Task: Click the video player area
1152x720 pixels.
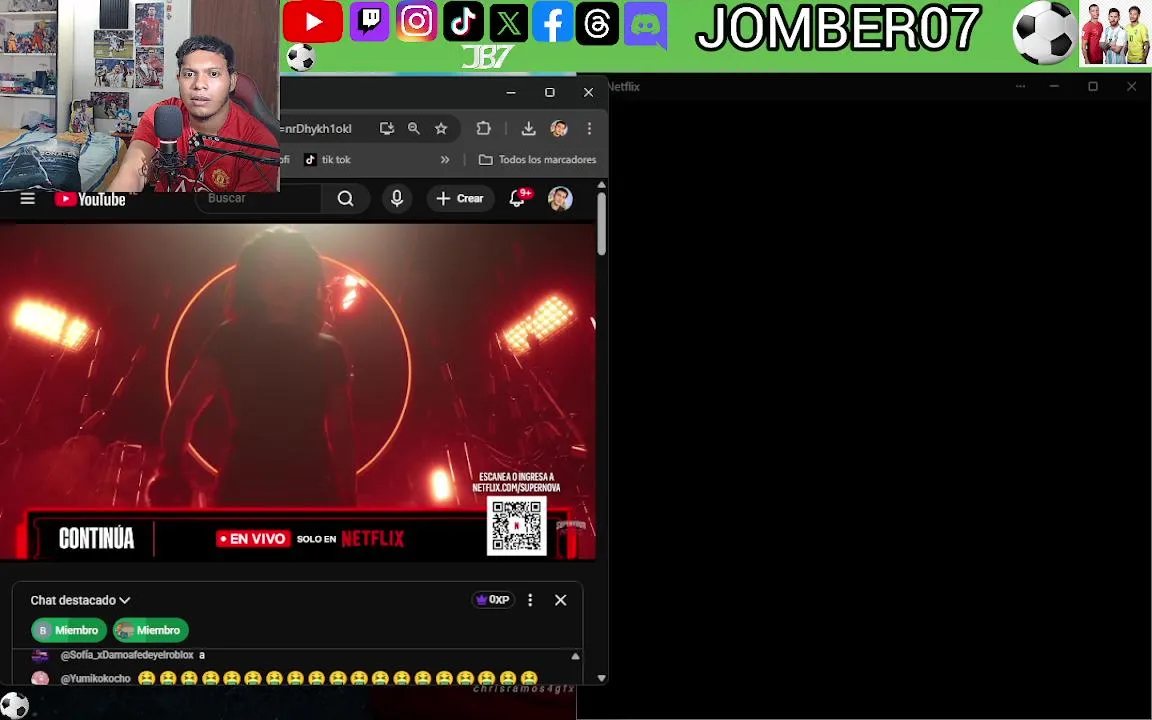Action: (x=298, y=392)
